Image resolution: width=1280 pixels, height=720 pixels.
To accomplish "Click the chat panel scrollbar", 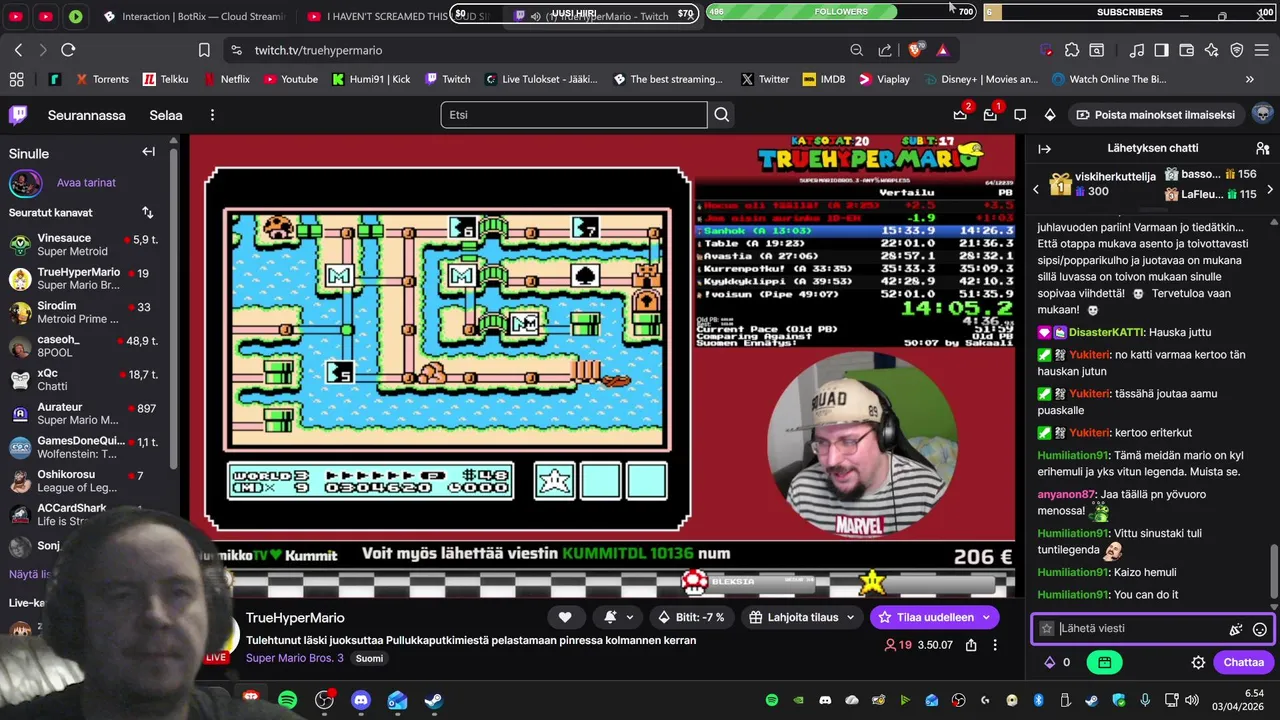I will 1274,570.
